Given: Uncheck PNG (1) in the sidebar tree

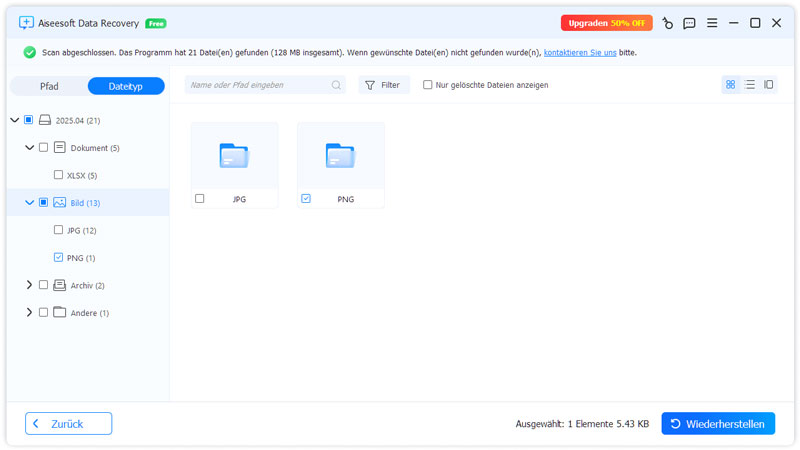Looking at the screenshot, I should click(x=58, y=258).
